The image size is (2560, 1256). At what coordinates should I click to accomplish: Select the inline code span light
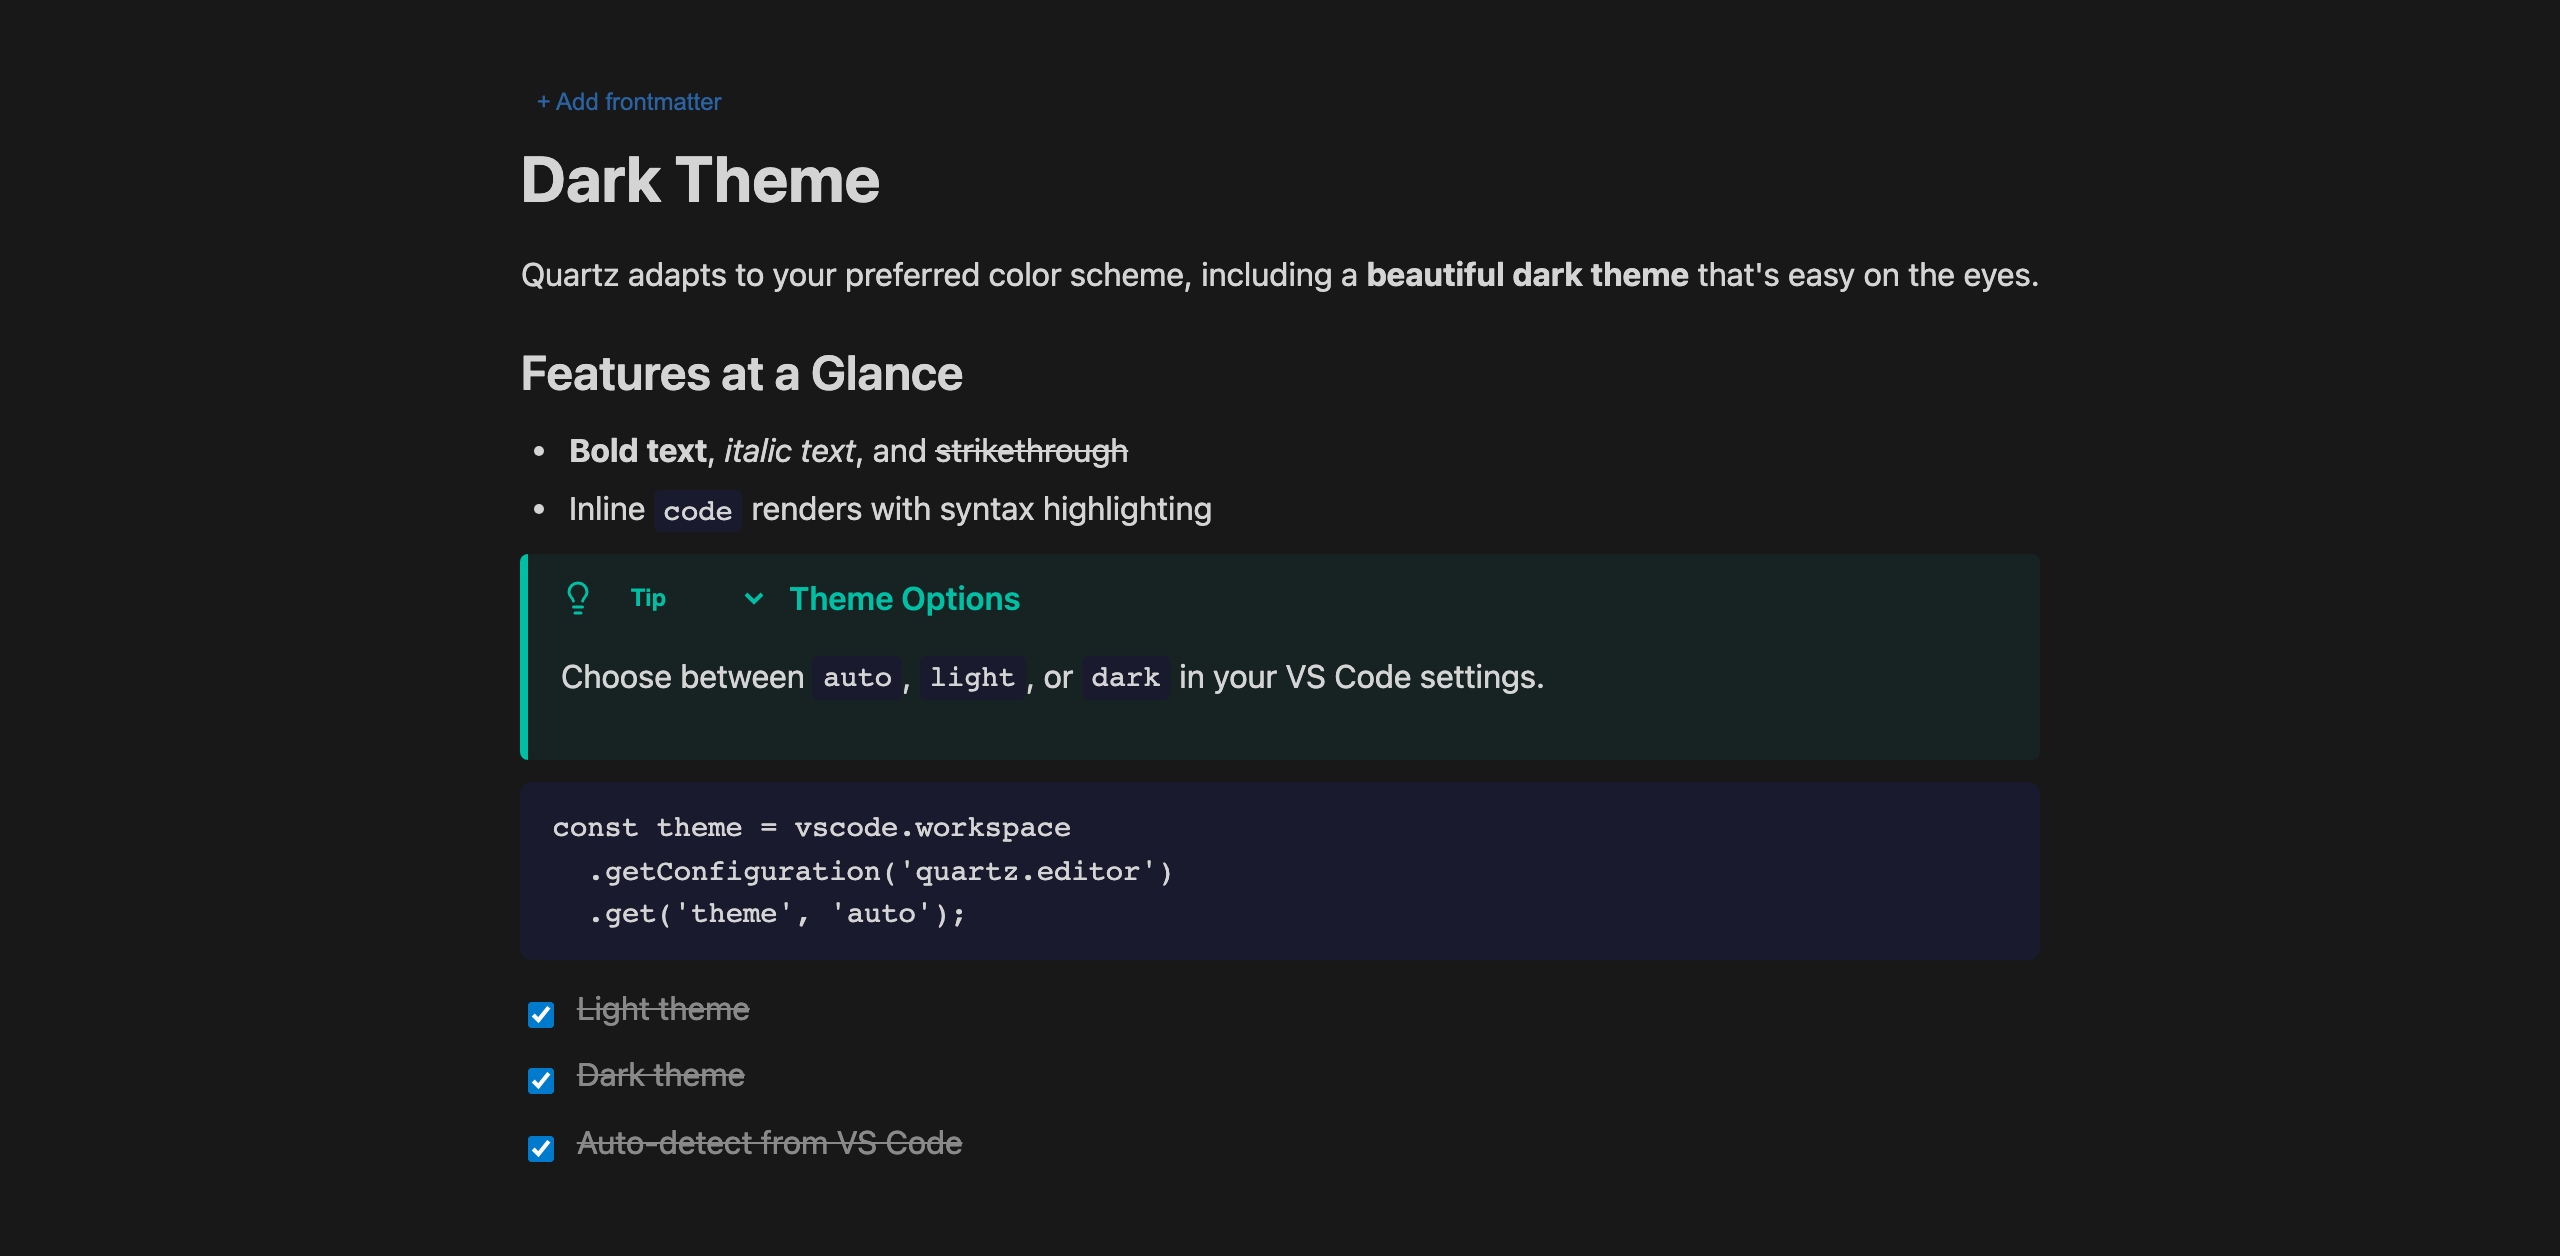coord(972,677)
